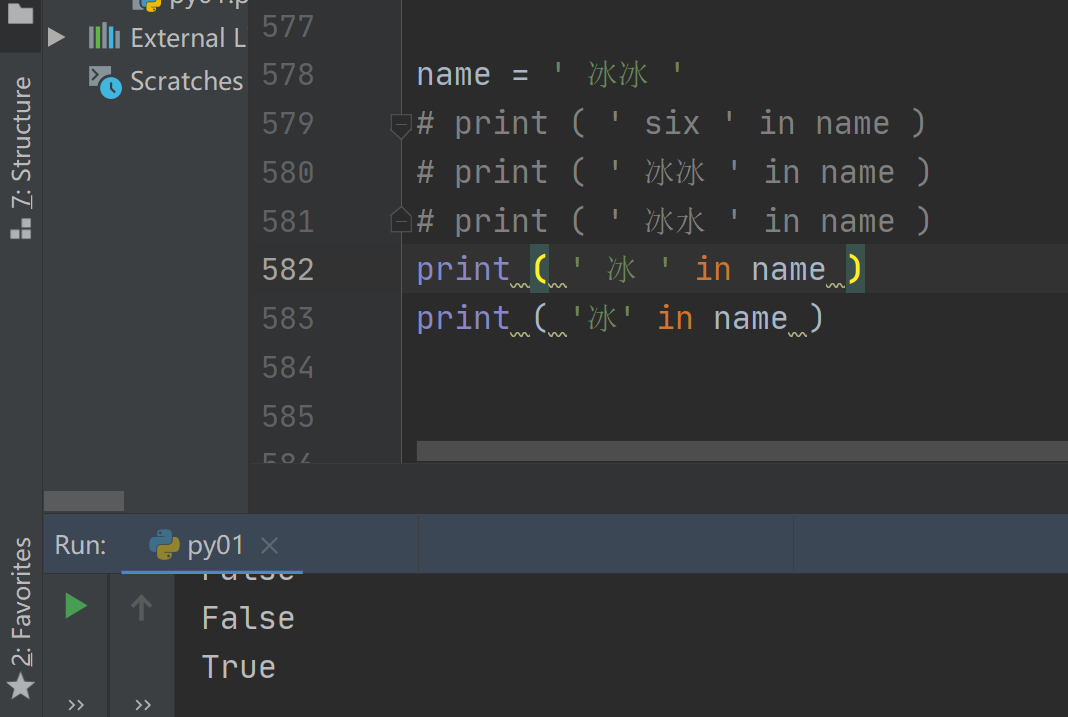The height and width of the screenshot is (717, 1068).
Task: Click commented line 580 print statement
Action: (673, 172)
